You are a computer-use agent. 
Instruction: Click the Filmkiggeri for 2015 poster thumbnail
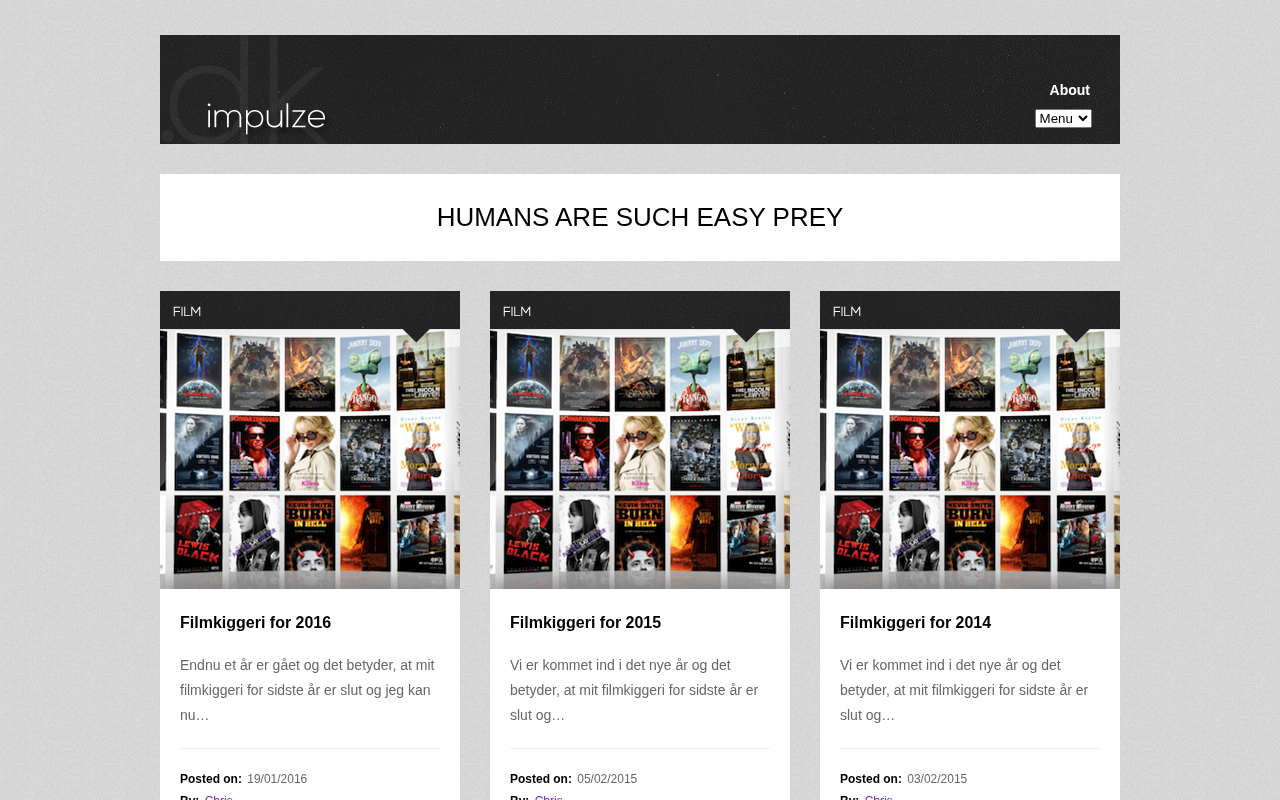click(x=640, y=459)
